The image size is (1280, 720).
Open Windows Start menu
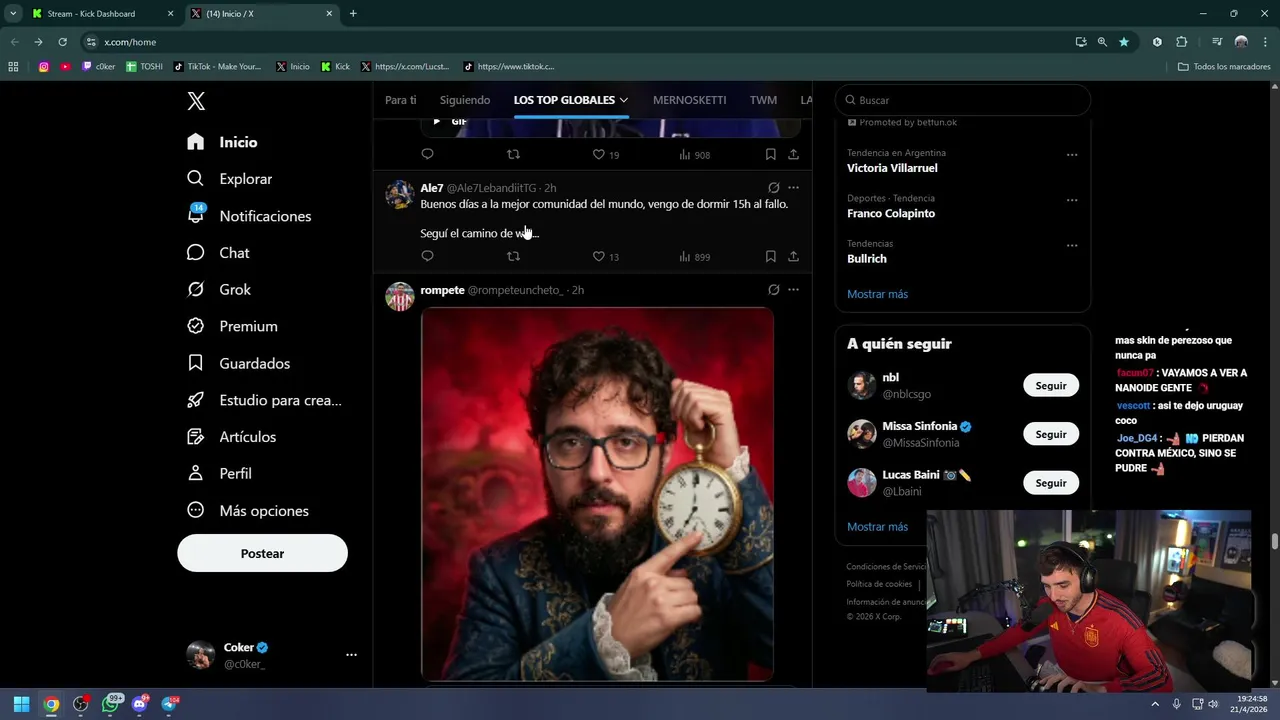(x=21, y=704)
